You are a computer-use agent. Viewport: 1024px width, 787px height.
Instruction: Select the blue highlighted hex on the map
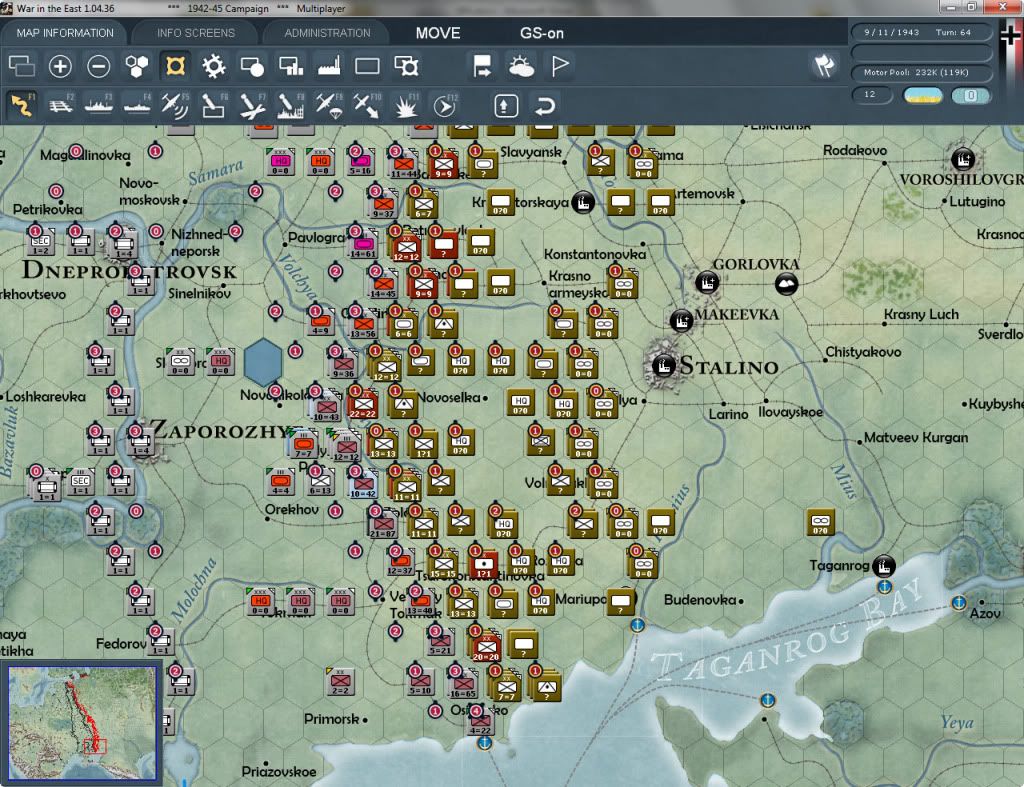pyautogui.click(x=263, y=361)
